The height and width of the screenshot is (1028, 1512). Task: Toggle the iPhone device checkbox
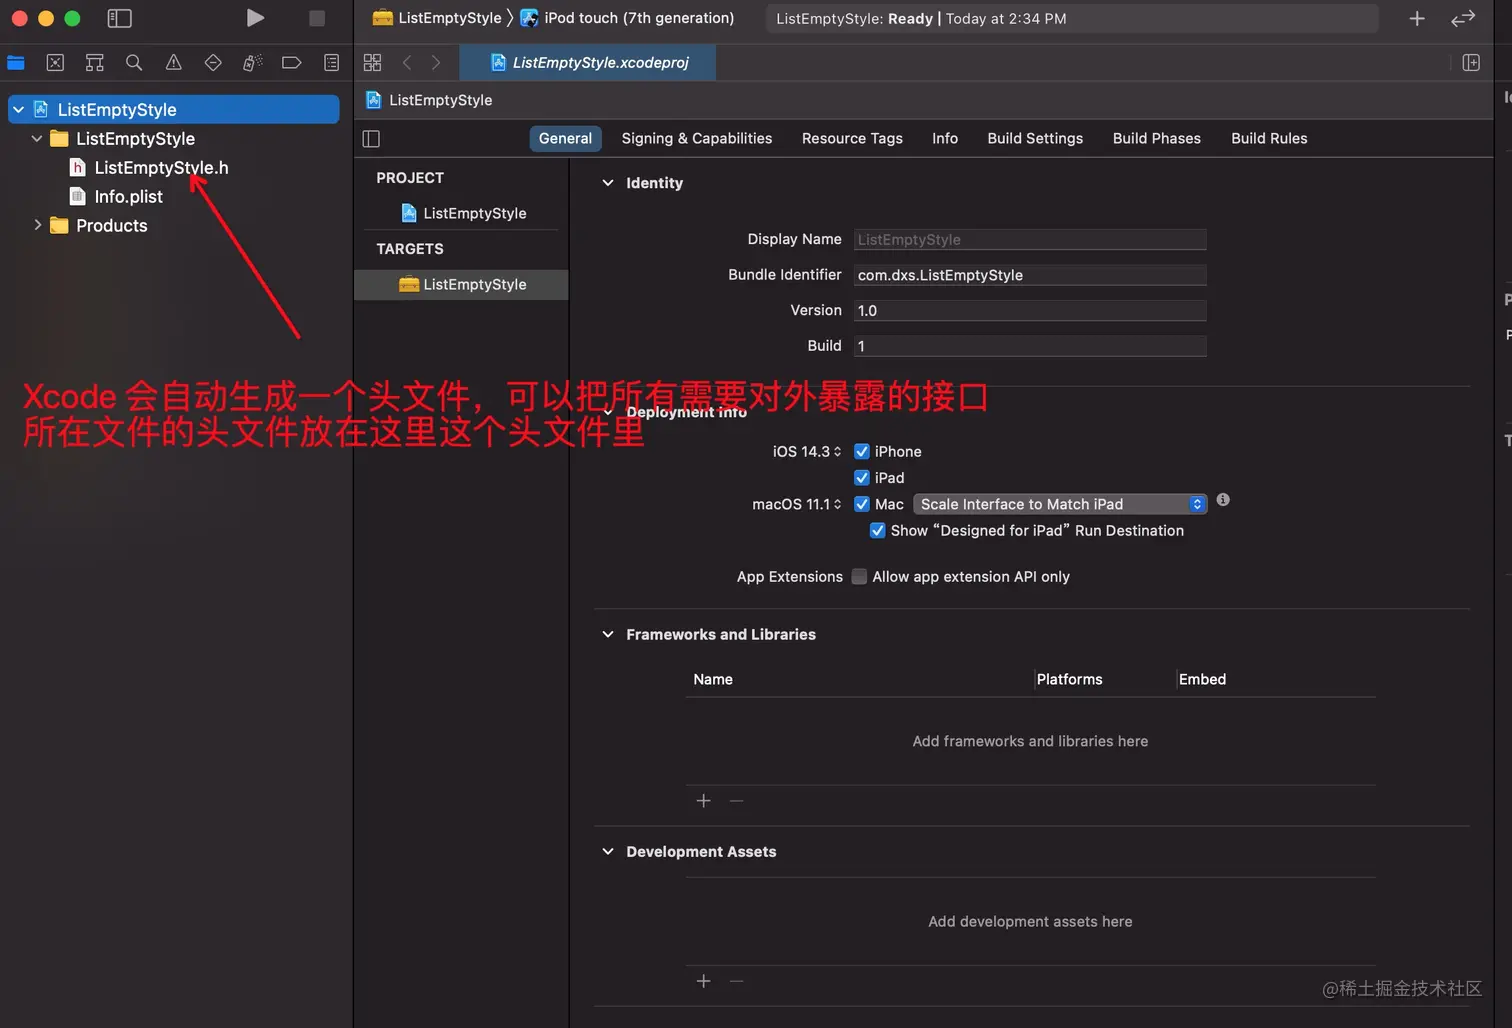coord(862,452)
